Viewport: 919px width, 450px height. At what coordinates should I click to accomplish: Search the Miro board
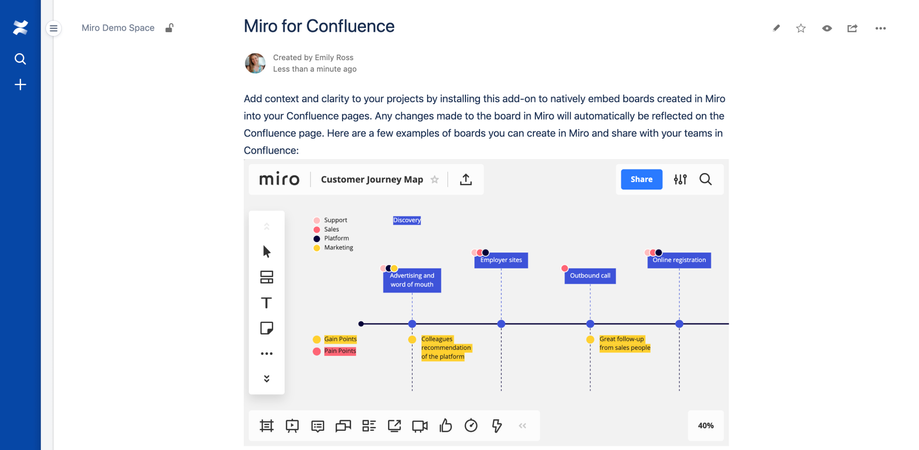706,179
